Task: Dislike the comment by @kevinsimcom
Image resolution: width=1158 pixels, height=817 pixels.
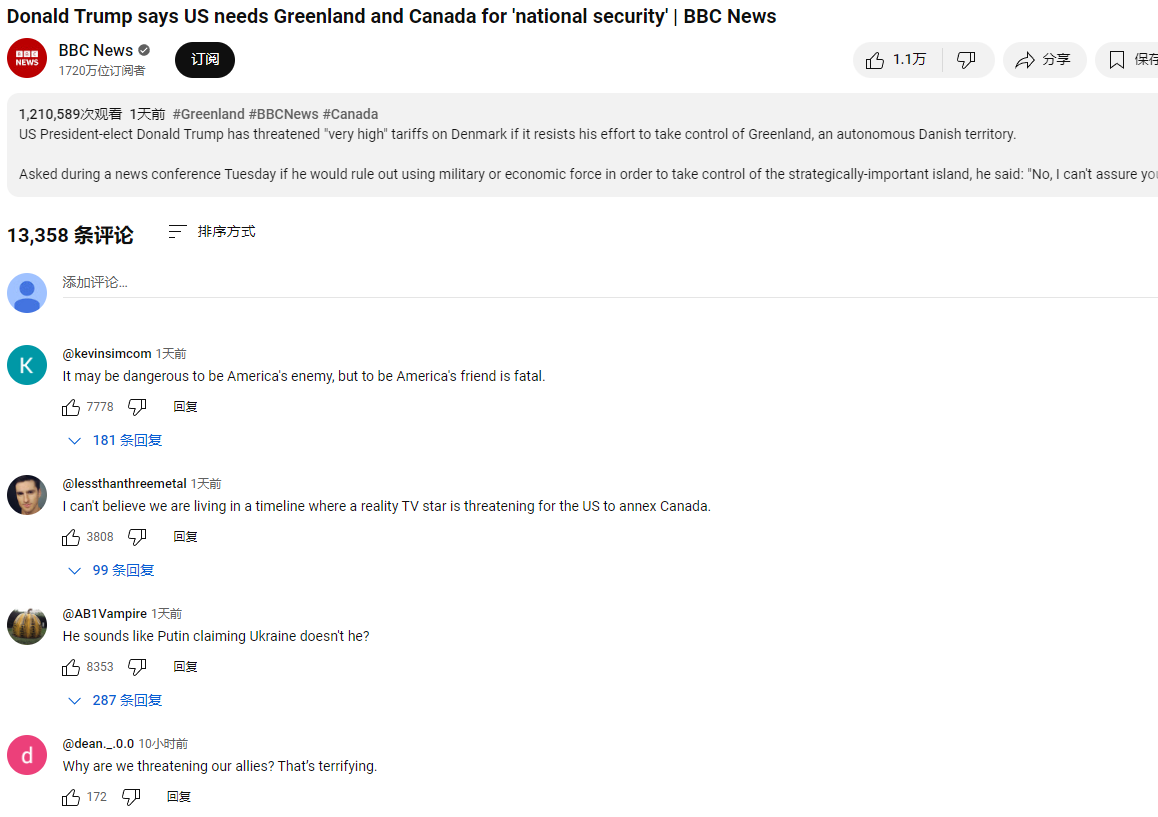Action: (x=137, y=407)
